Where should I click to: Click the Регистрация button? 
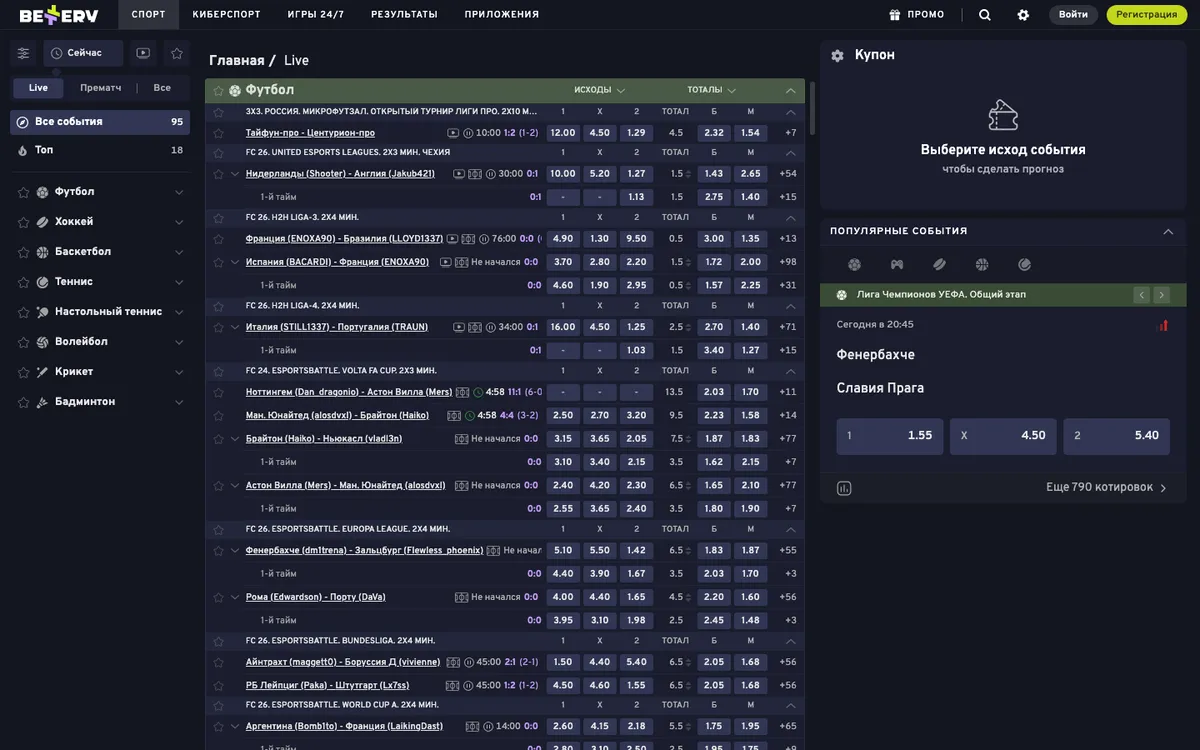(1147, 15)
